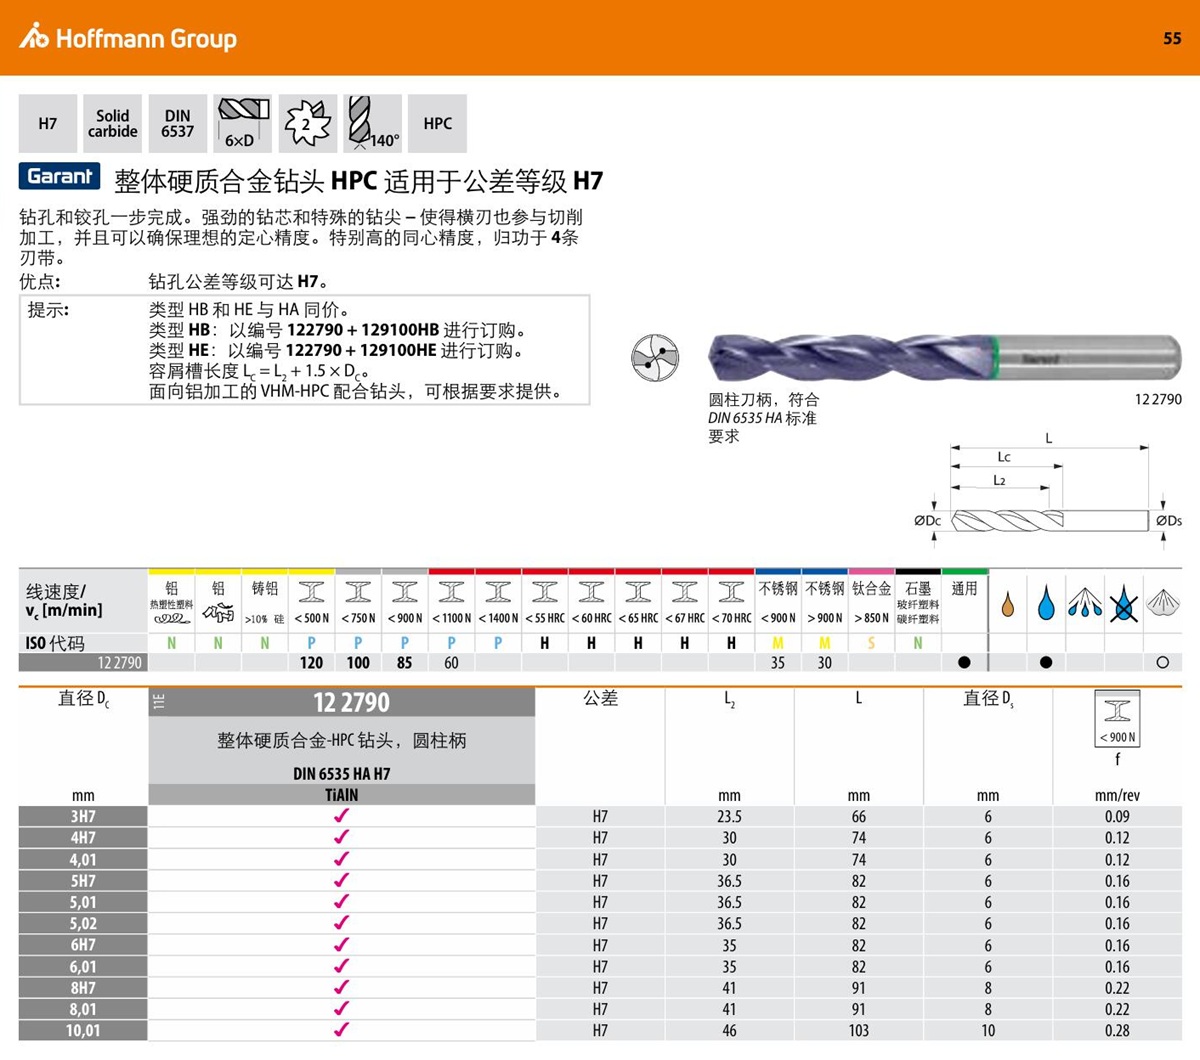Click the 石墨 material header

918,589
